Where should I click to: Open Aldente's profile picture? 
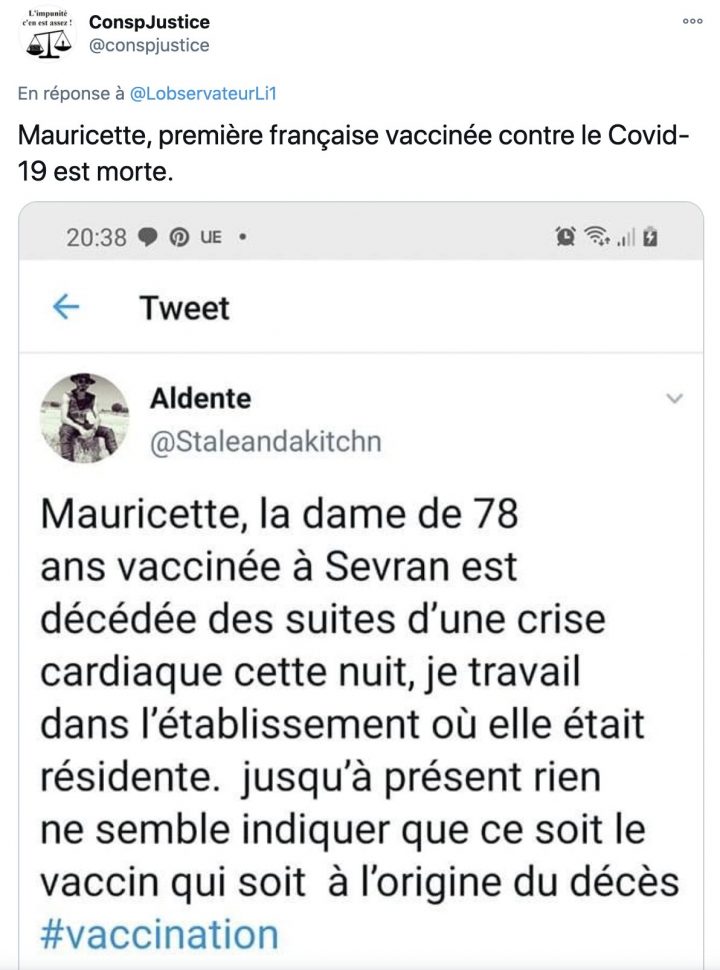pos(84,418)
